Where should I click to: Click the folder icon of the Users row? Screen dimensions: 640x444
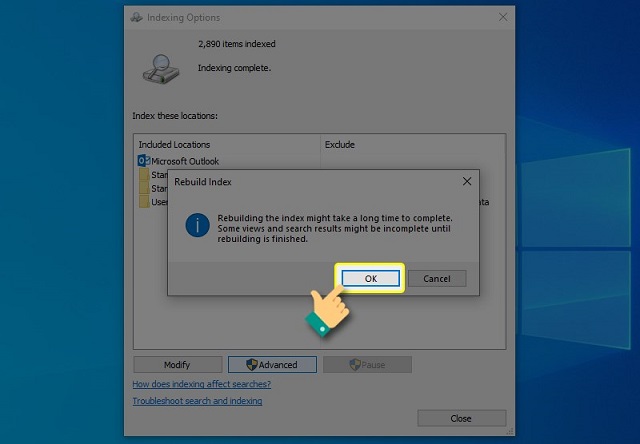pyautogui.click(x=144, y=202)
